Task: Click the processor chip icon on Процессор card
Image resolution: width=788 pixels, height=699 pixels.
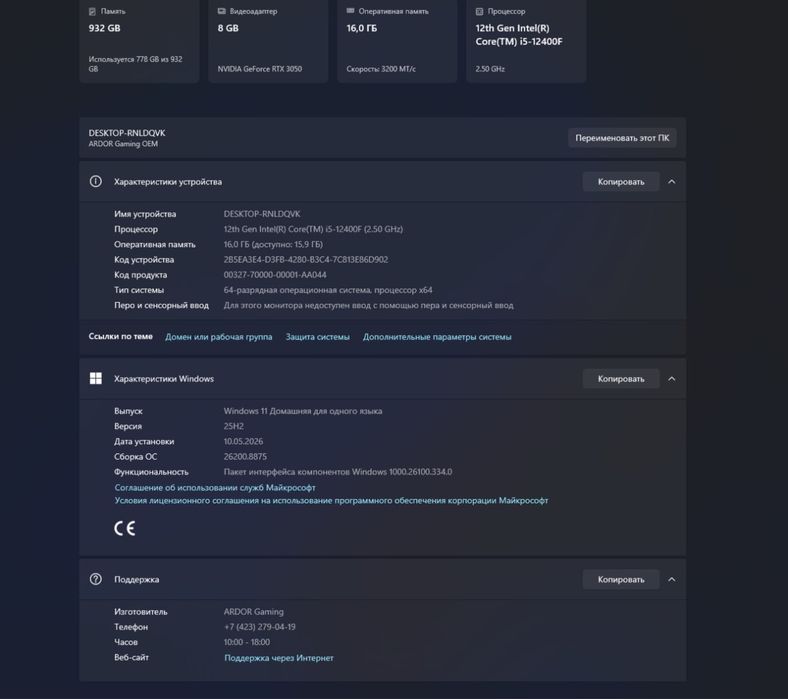Action: tap(479, 11)
